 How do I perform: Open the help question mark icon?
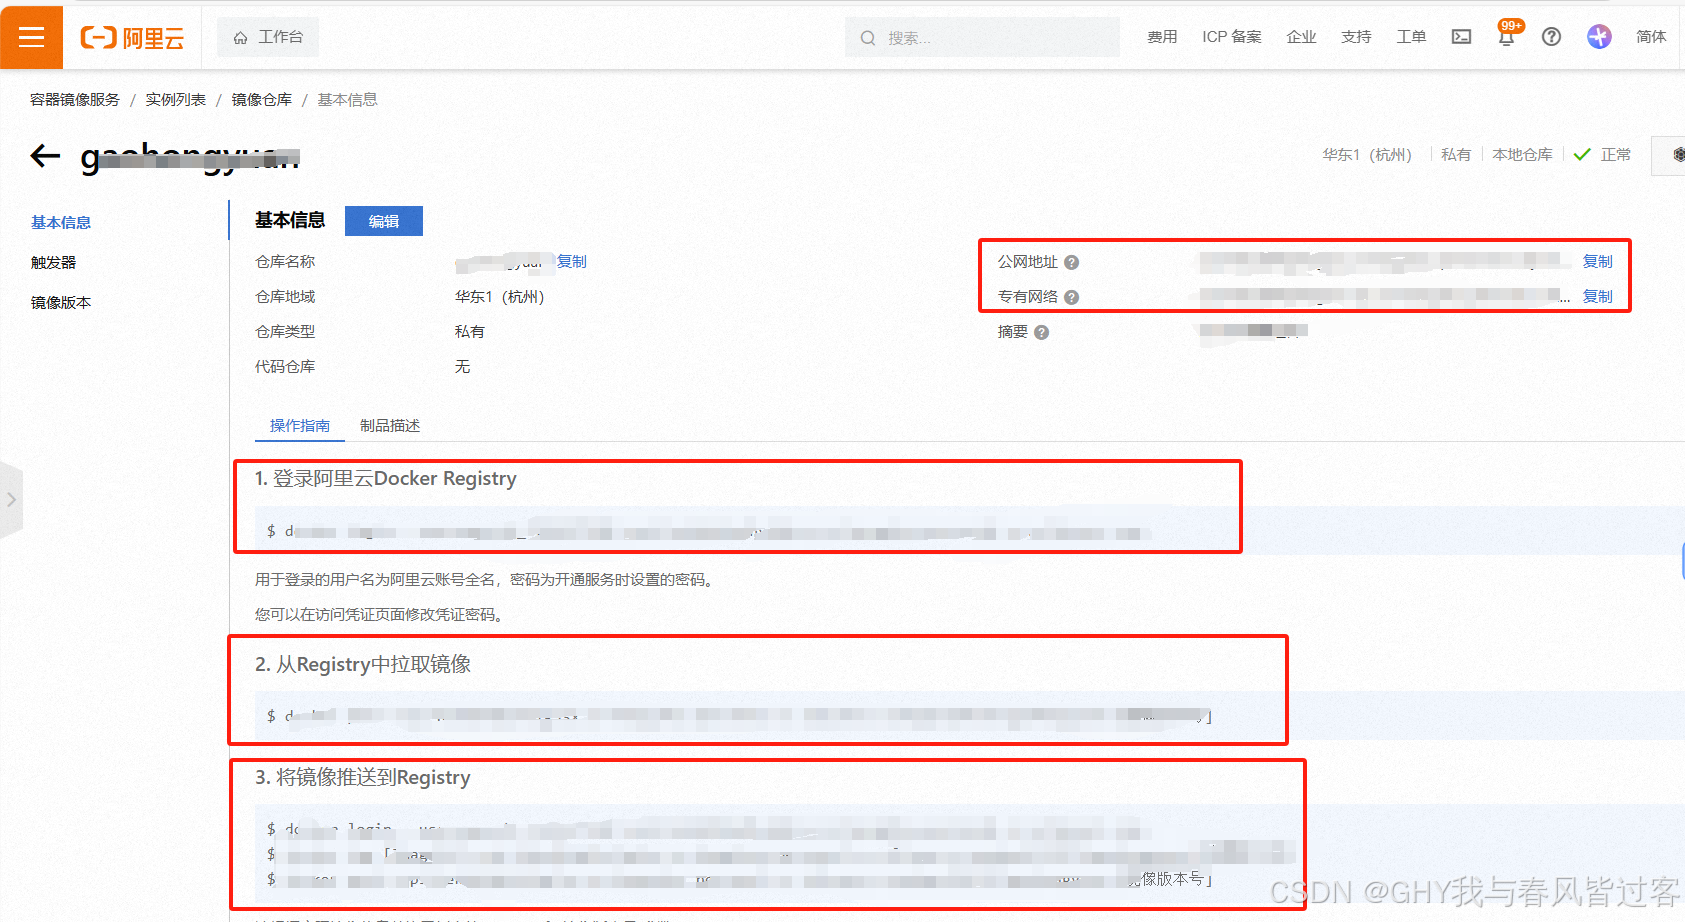(x=1551, y=37)
